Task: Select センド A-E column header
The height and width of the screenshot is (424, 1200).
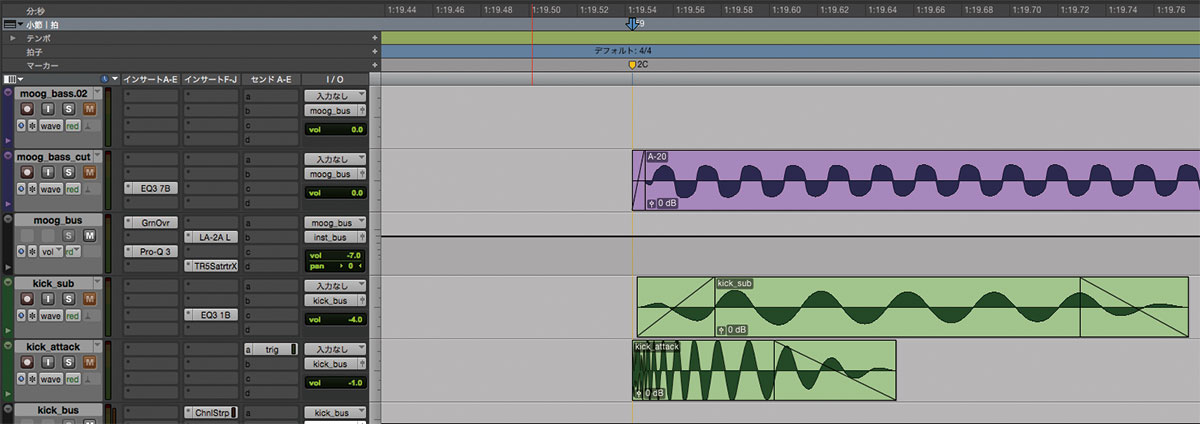Action: tap(271, 78)
